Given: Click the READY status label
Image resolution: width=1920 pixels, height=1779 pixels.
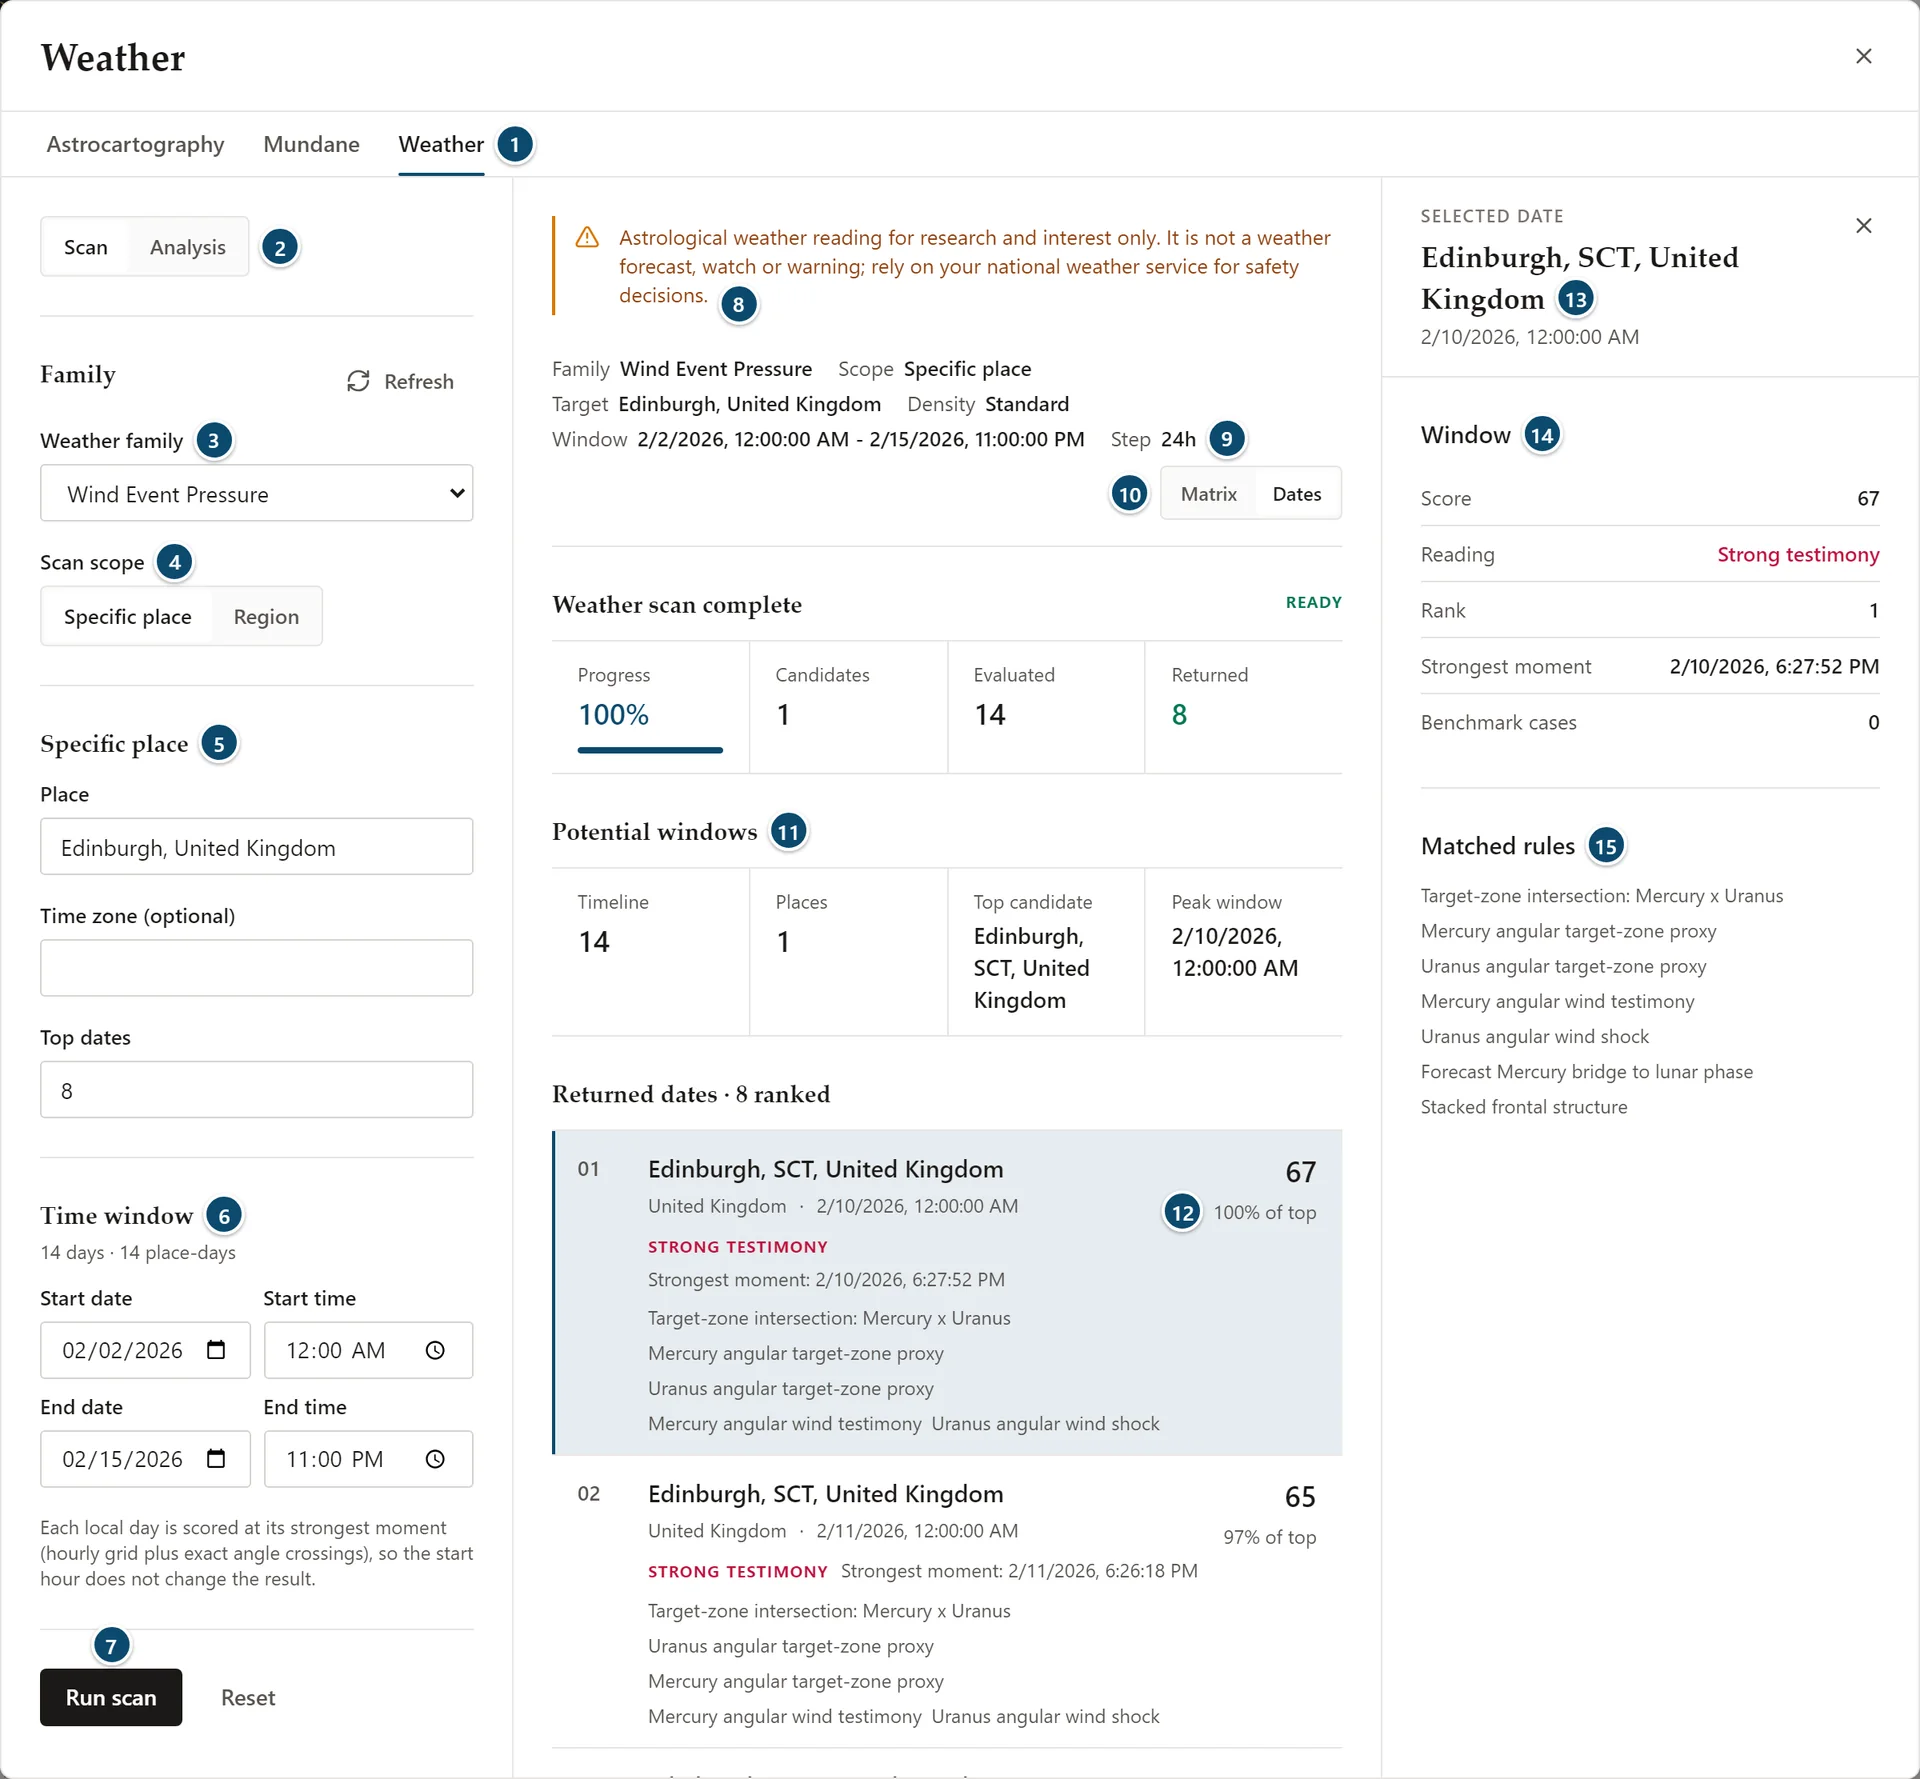Looking at the screenshot, I should [x=1313, y=602].
